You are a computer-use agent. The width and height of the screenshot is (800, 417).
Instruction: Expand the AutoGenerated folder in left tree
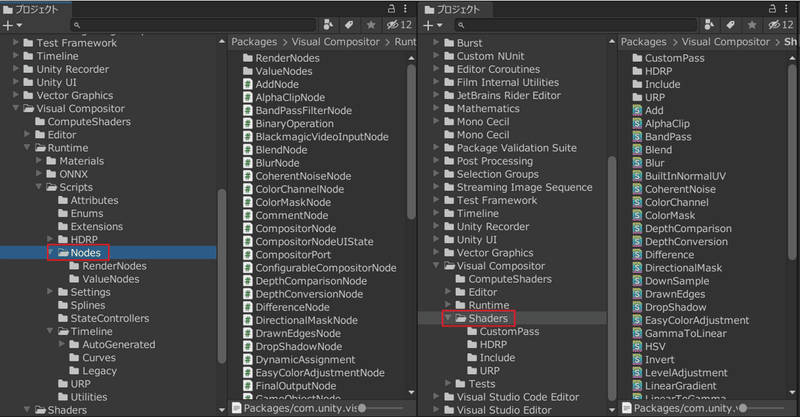click(62, 344)
